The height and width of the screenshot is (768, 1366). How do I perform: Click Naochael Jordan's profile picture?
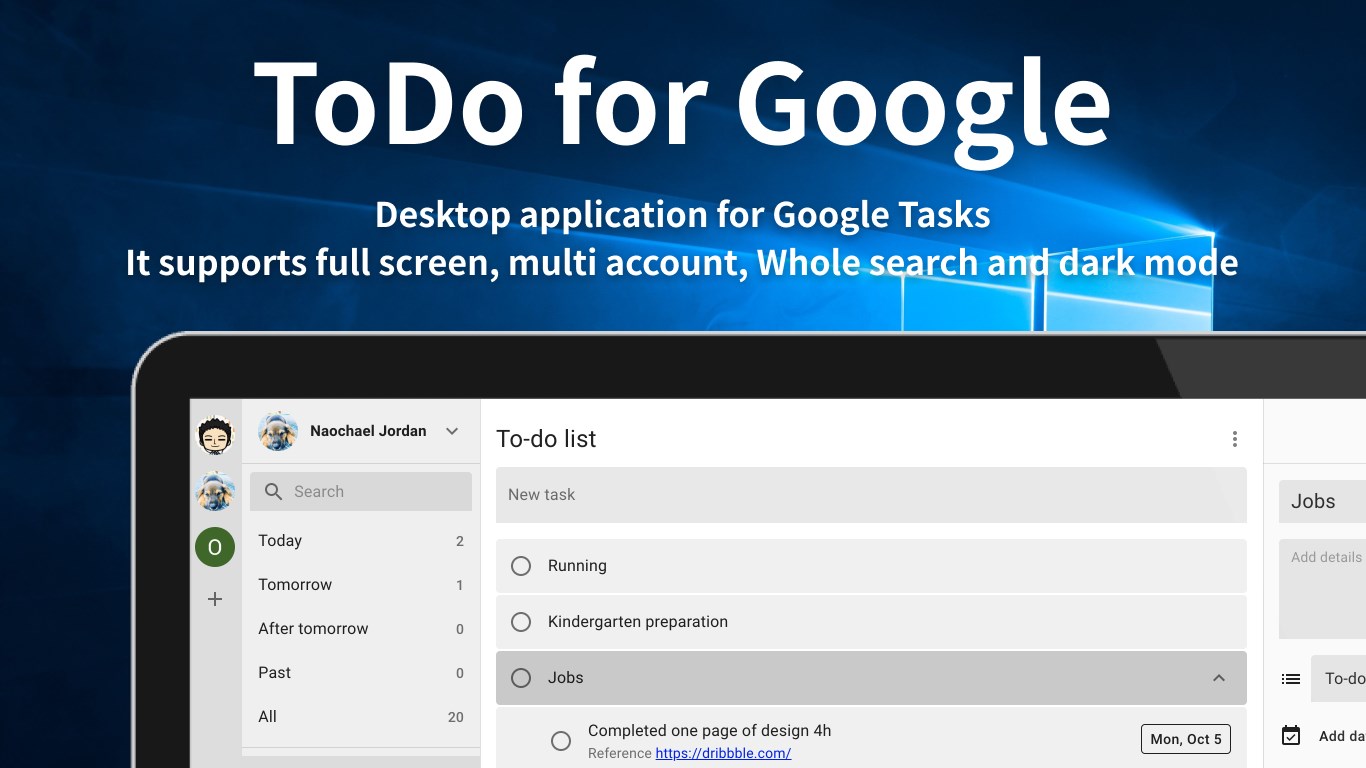278,431
